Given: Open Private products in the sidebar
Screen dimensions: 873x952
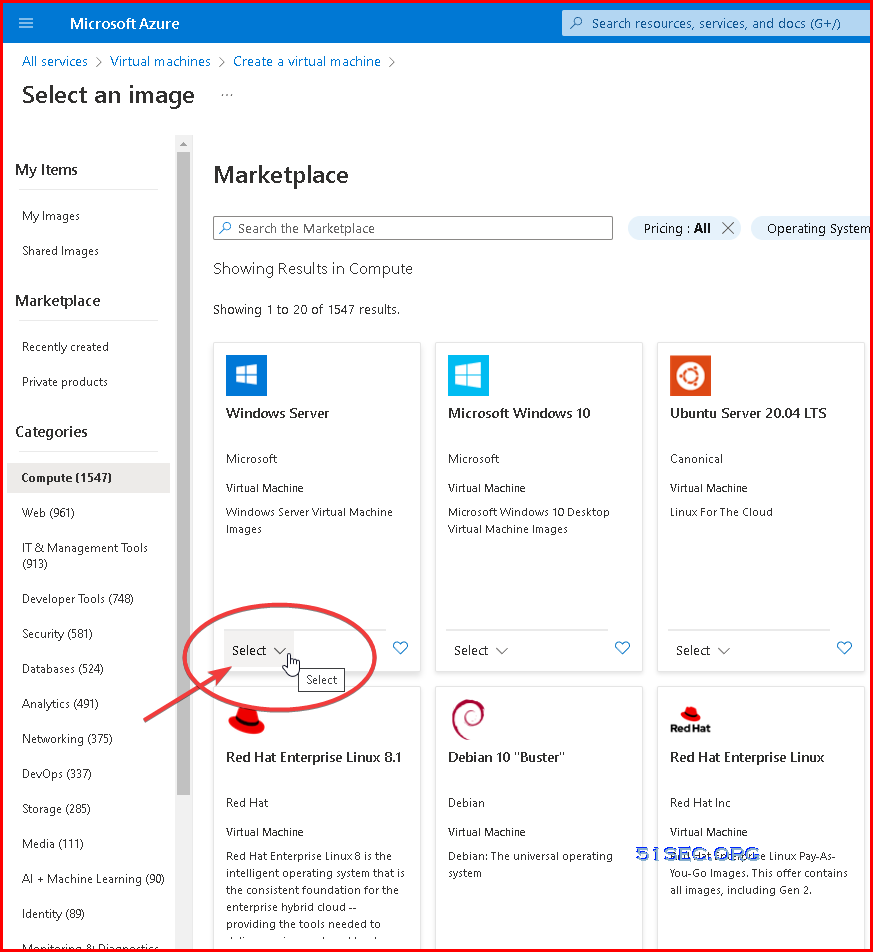Looking at the screenshot, I should point(64,382).
